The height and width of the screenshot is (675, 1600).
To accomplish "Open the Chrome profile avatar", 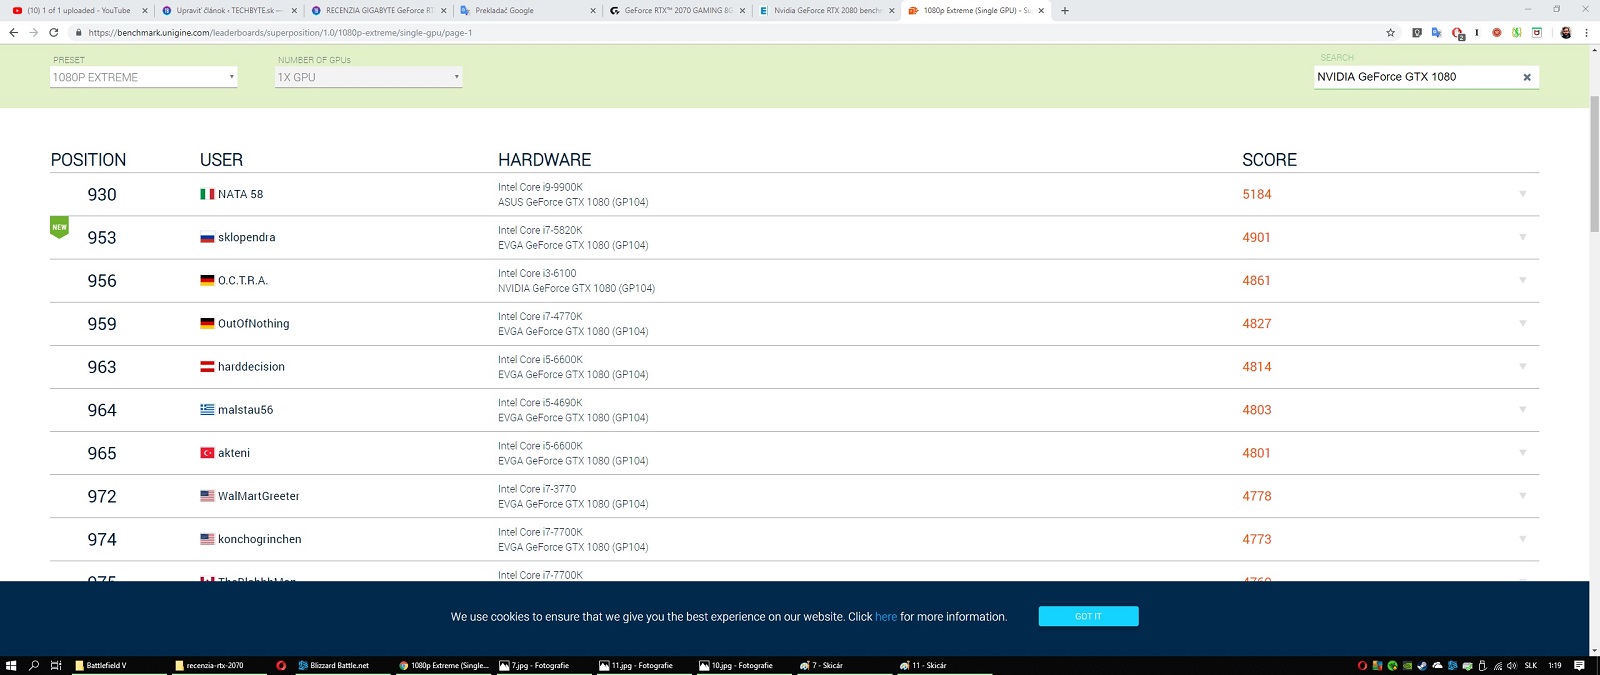I will click(1566, 32).
